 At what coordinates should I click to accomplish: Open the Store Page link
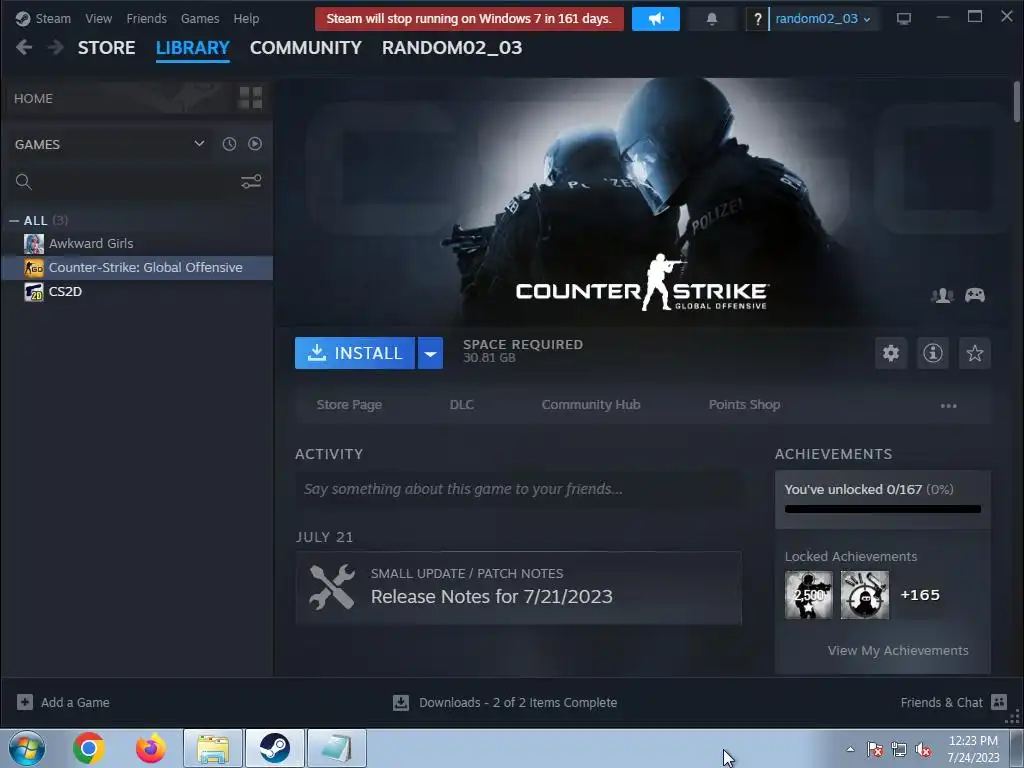[x=349, y=405]
